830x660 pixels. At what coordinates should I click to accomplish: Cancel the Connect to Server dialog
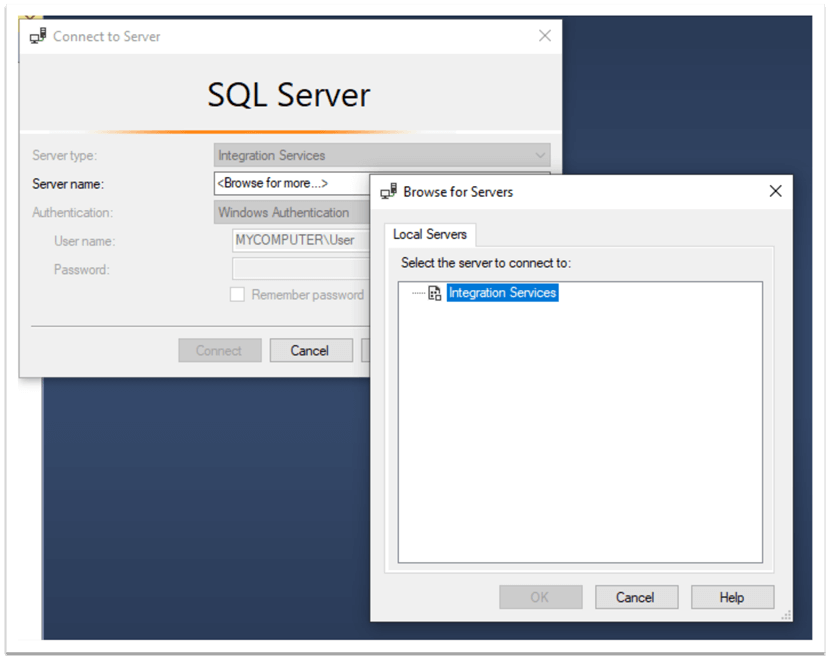(311, 350)
